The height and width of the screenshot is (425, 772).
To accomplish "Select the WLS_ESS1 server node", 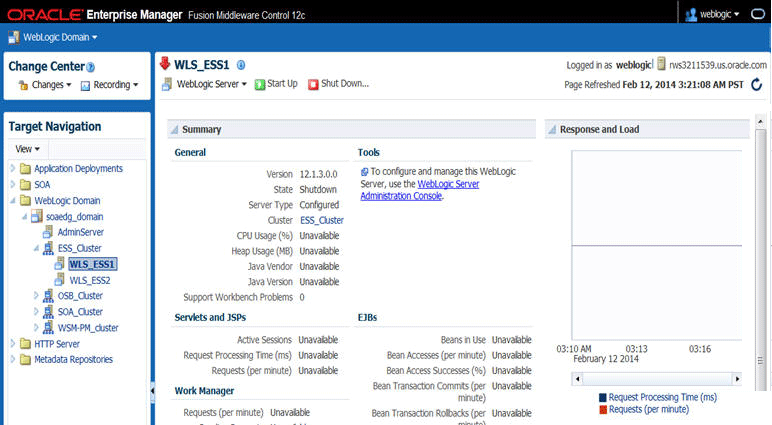I will tap(92, 264).
